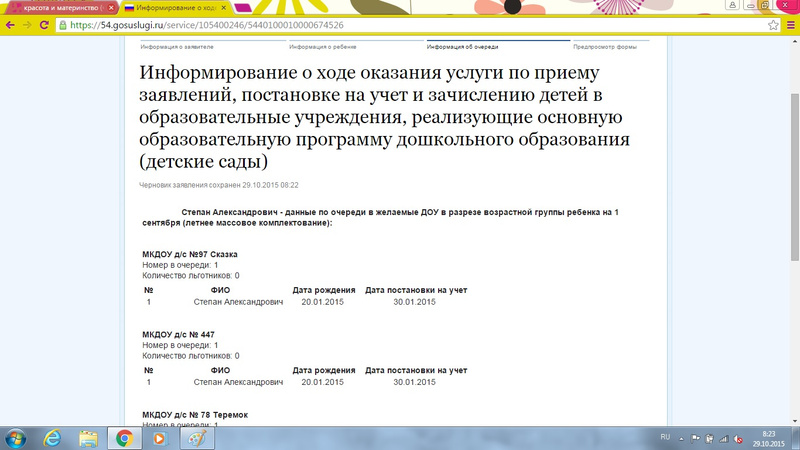Switch to the 'красота и материнство' tab
The image size is (800, 450).
[61, 8]
